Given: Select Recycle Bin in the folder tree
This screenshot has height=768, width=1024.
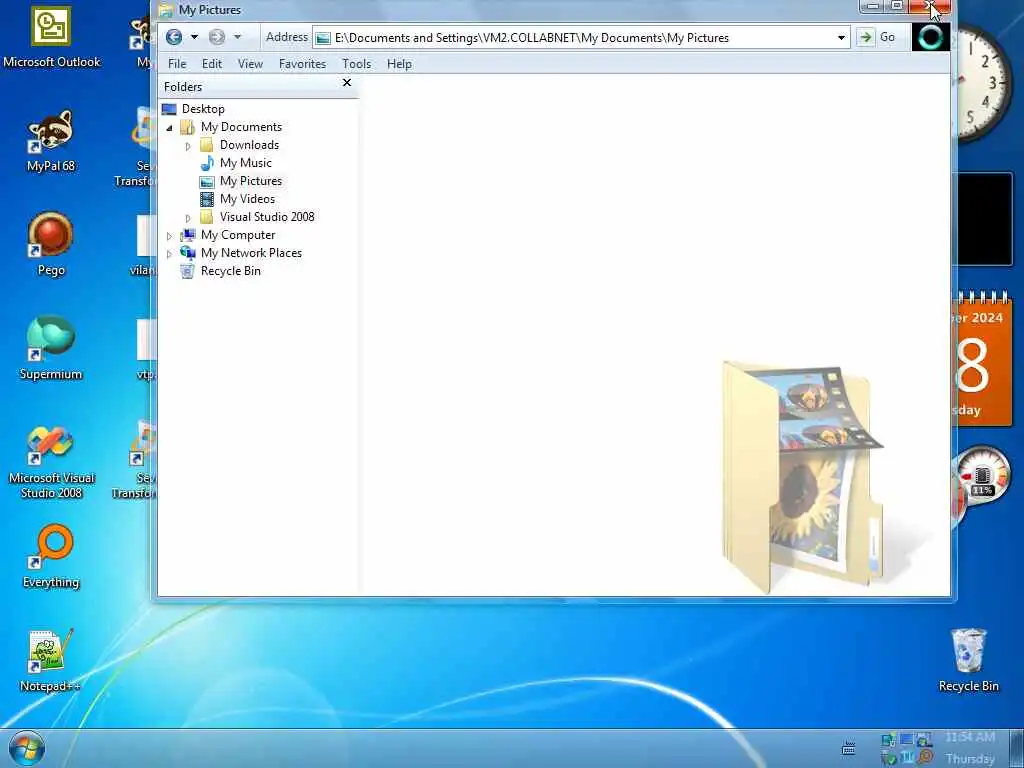Looking at the screenshot, I should point(231,270).
